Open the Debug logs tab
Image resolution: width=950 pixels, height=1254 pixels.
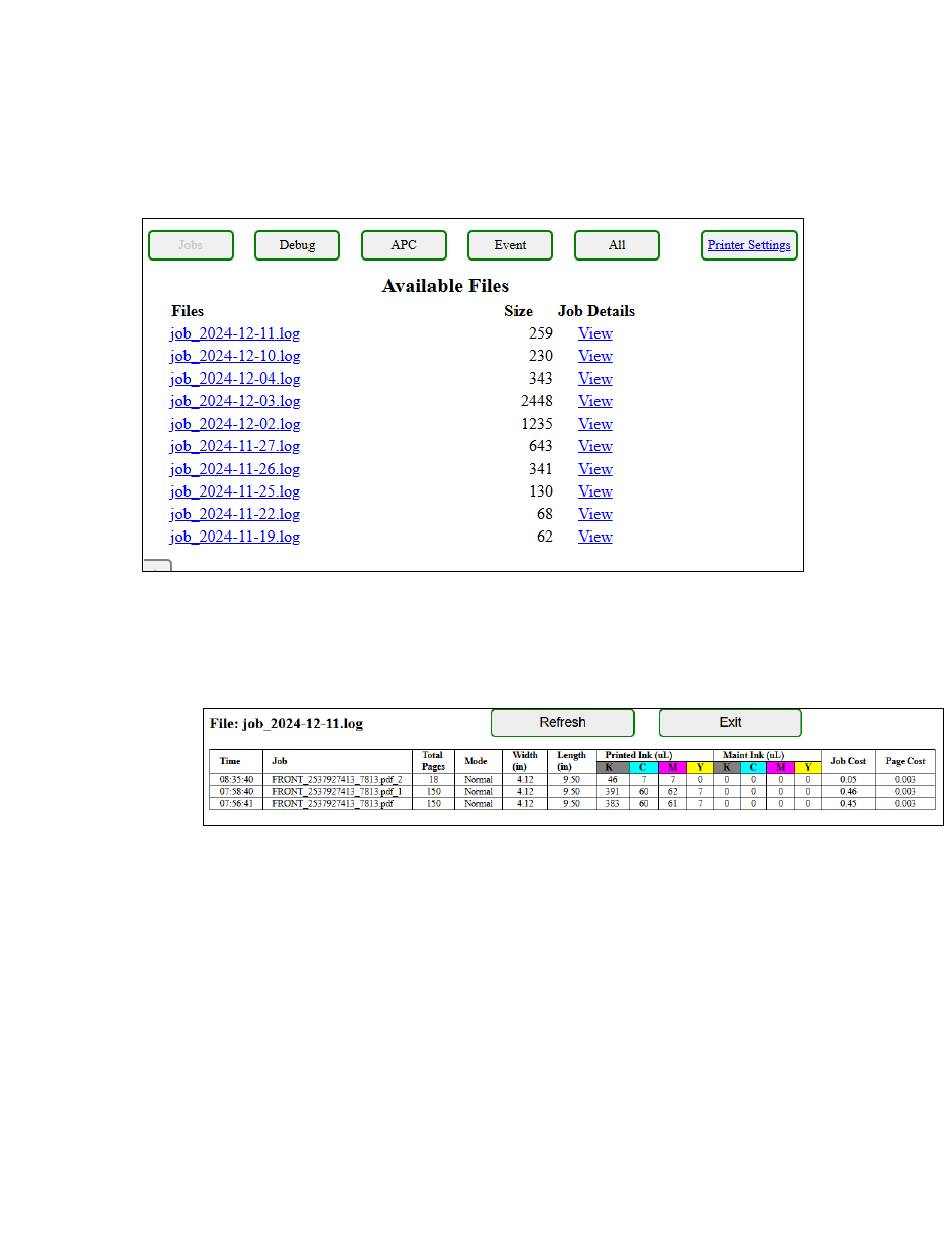(297, 245)
